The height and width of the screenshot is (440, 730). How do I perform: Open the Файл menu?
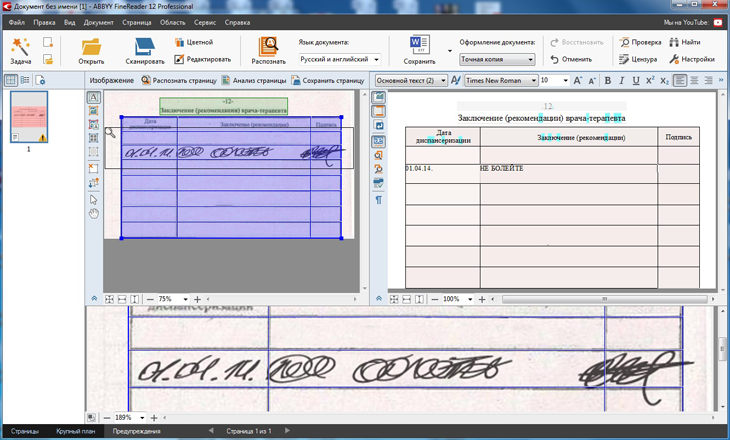pos(17,21)
